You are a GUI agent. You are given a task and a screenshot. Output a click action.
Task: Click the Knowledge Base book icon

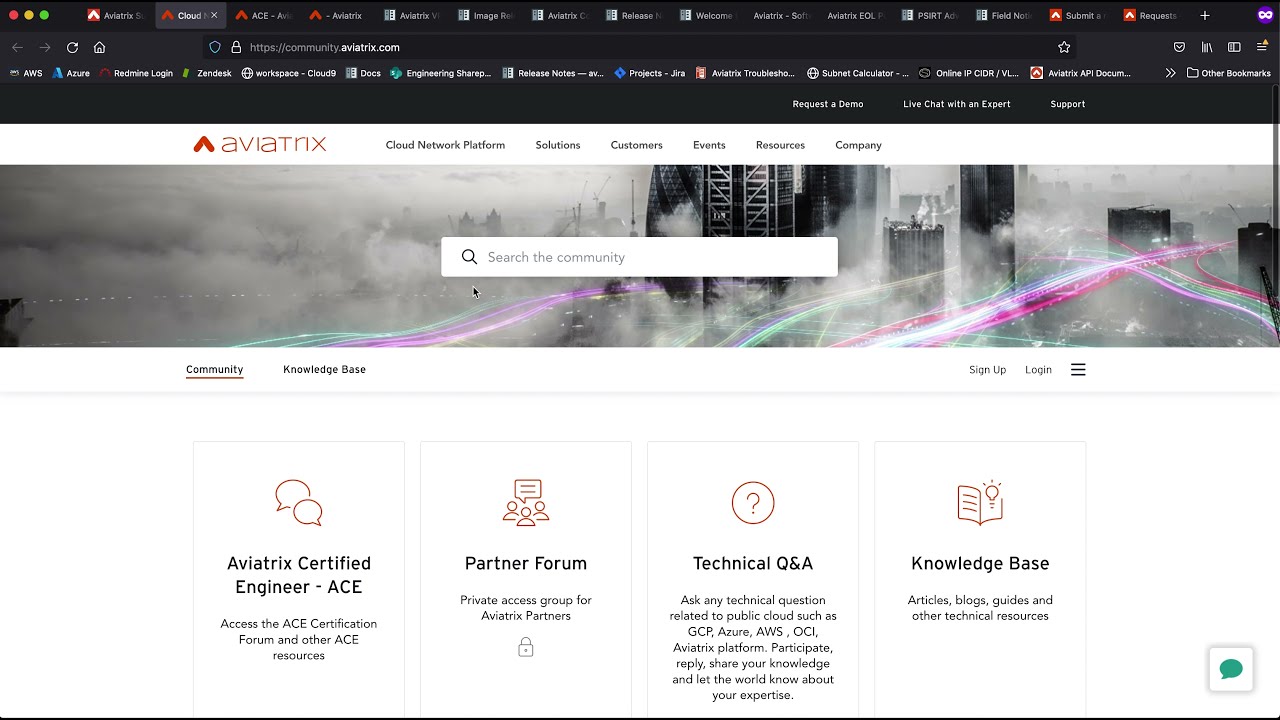[980, 502]
